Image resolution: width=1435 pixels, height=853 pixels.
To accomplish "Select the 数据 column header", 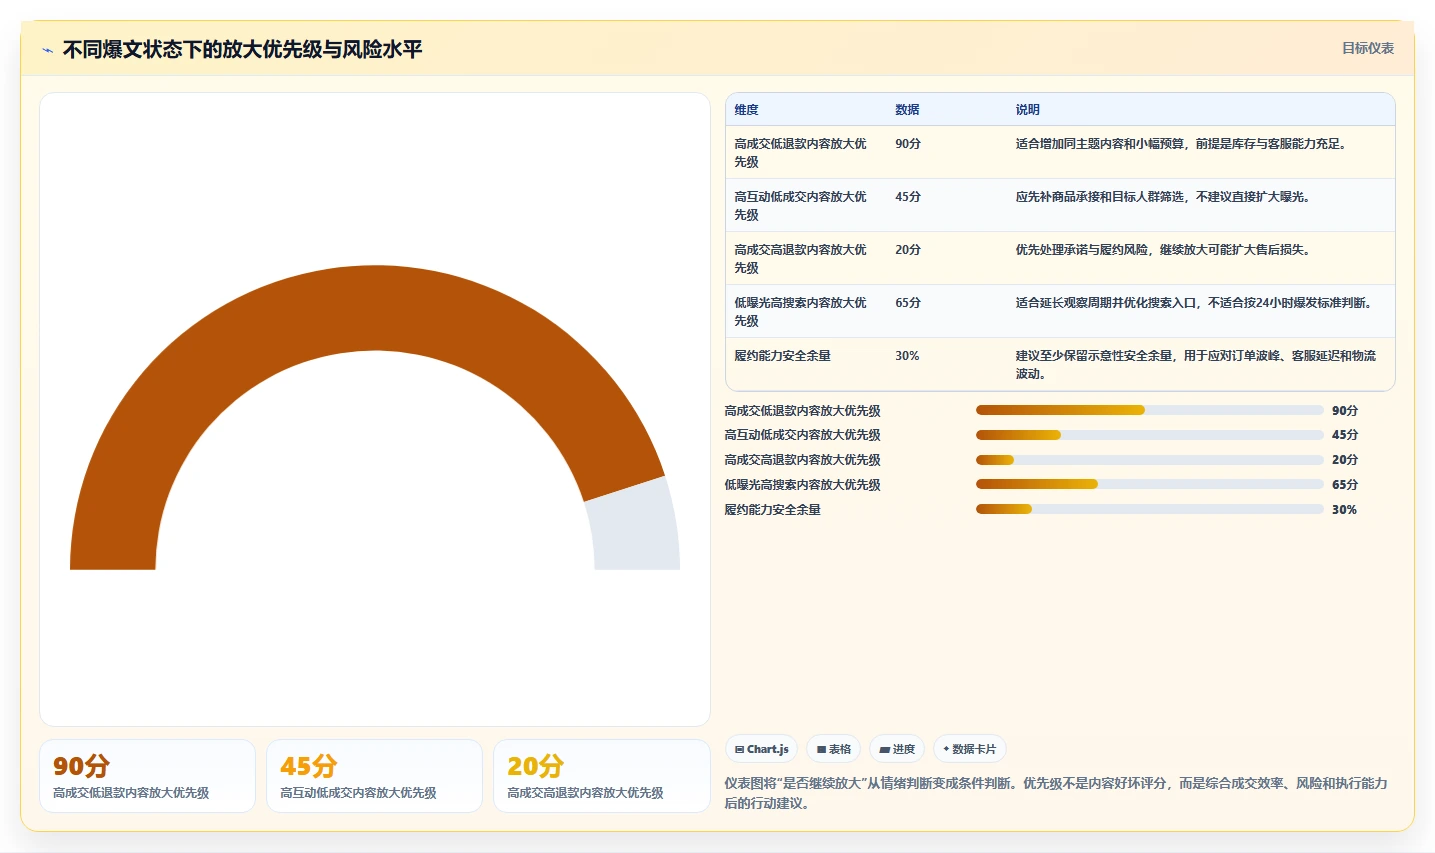I will (907, 110).
